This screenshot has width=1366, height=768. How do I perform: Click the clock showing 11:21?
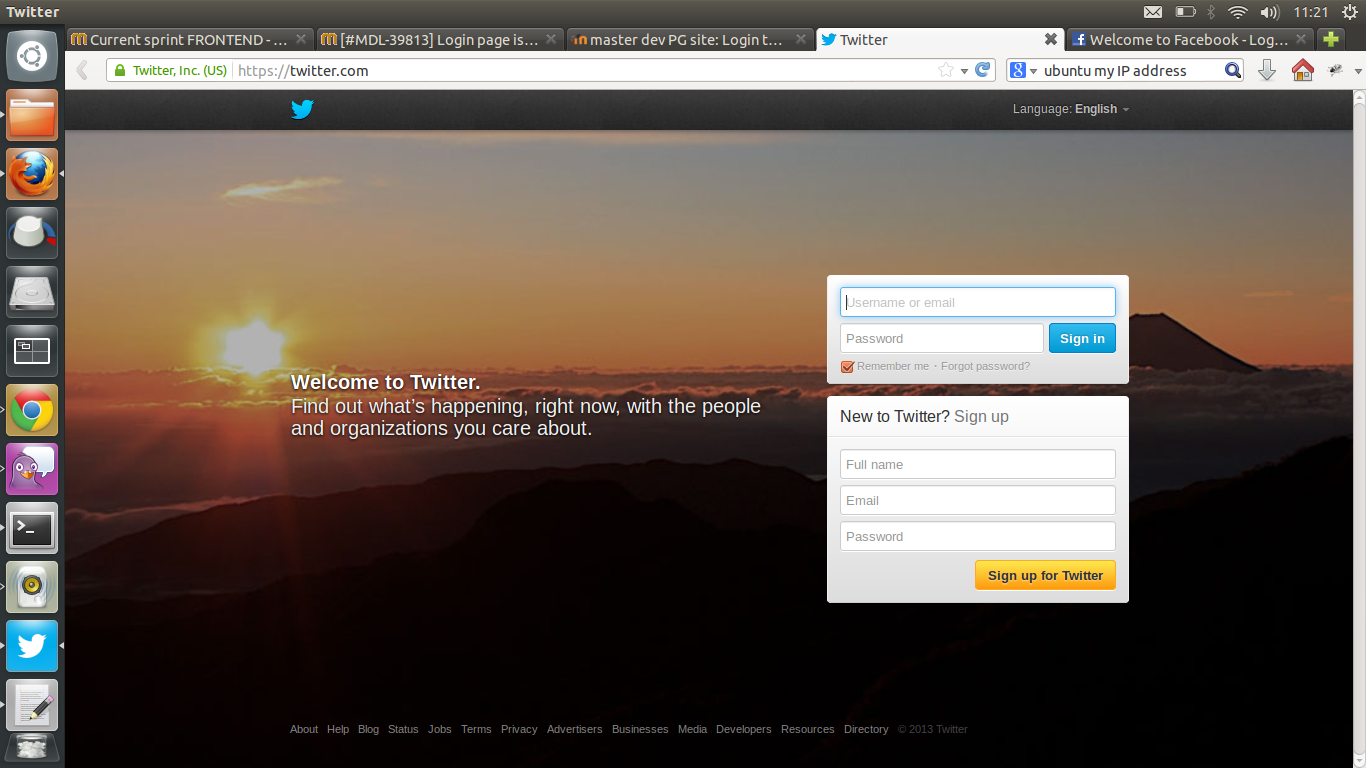coord(1310,12)
